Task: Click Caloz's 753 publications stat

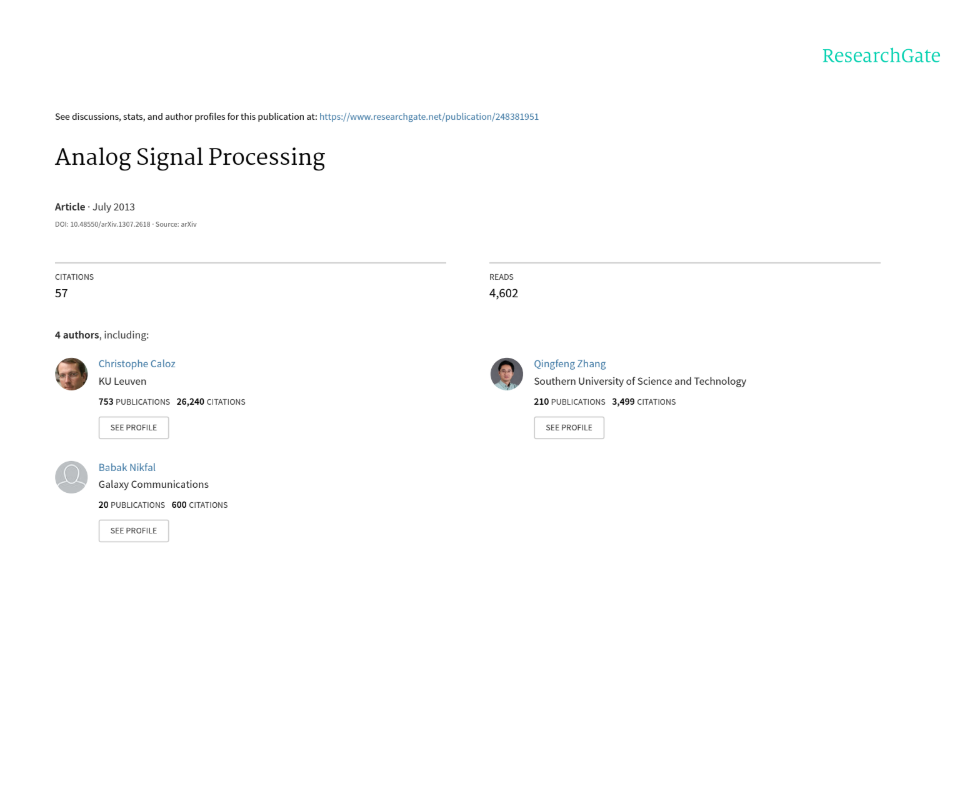Action: (134, 402)
